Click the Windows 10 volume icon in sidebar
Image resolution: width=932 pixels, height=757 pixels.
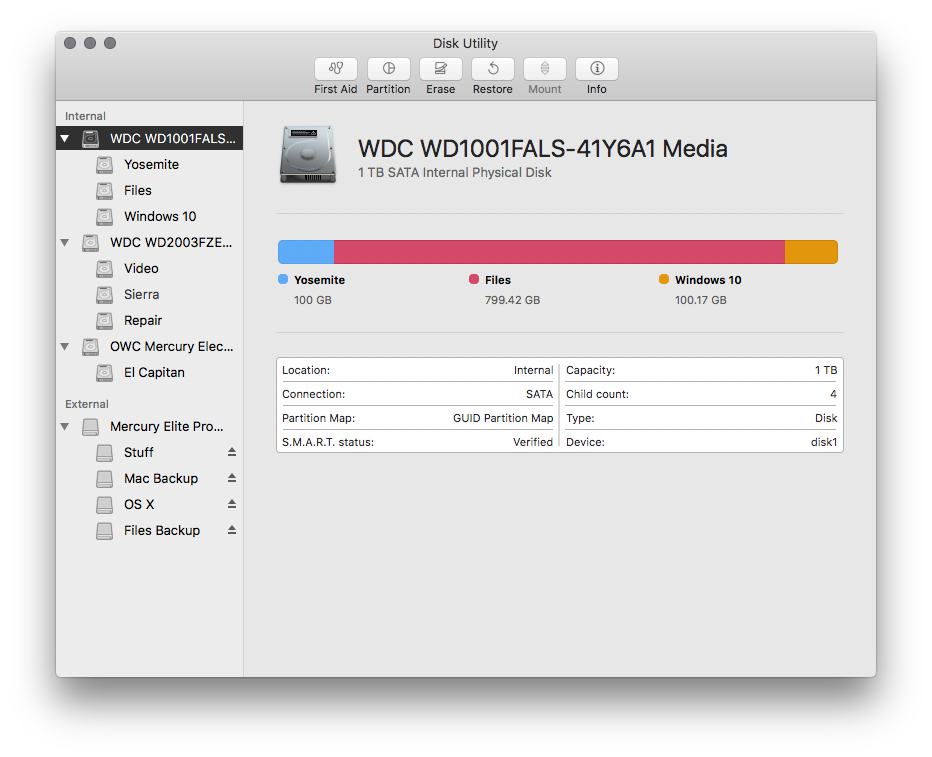pos(105,216)
